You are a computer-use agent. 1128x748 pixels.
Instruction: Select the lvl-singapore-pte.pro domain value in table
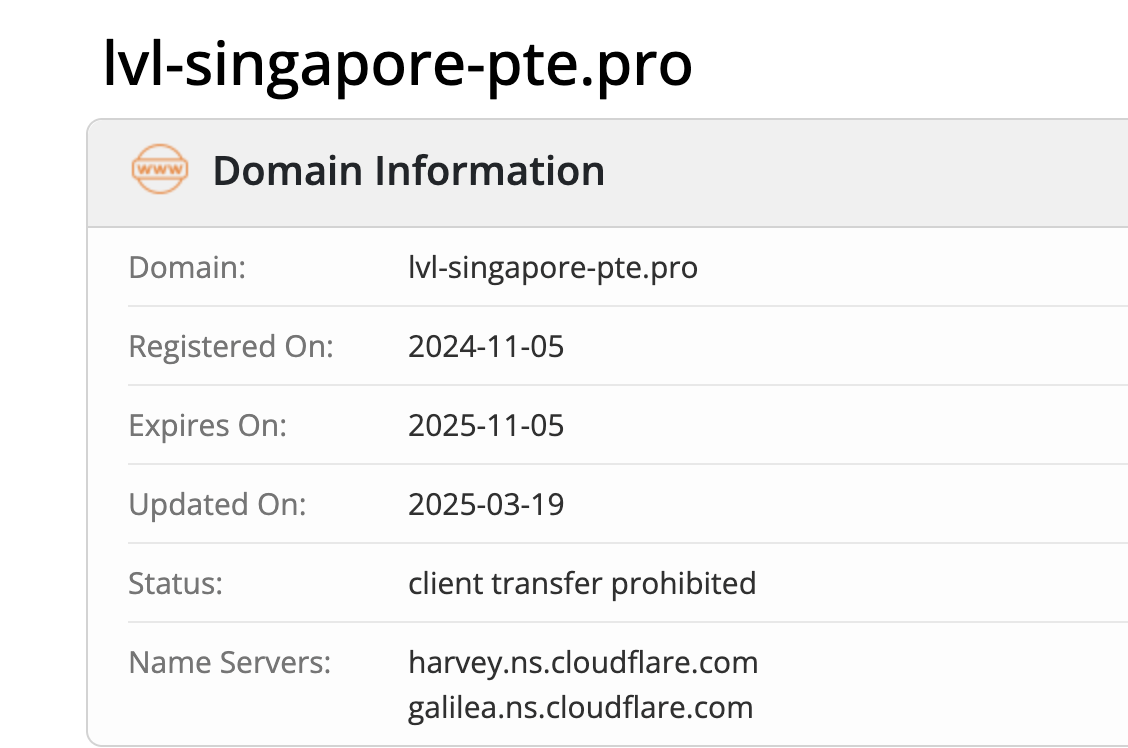coord(553,268)
